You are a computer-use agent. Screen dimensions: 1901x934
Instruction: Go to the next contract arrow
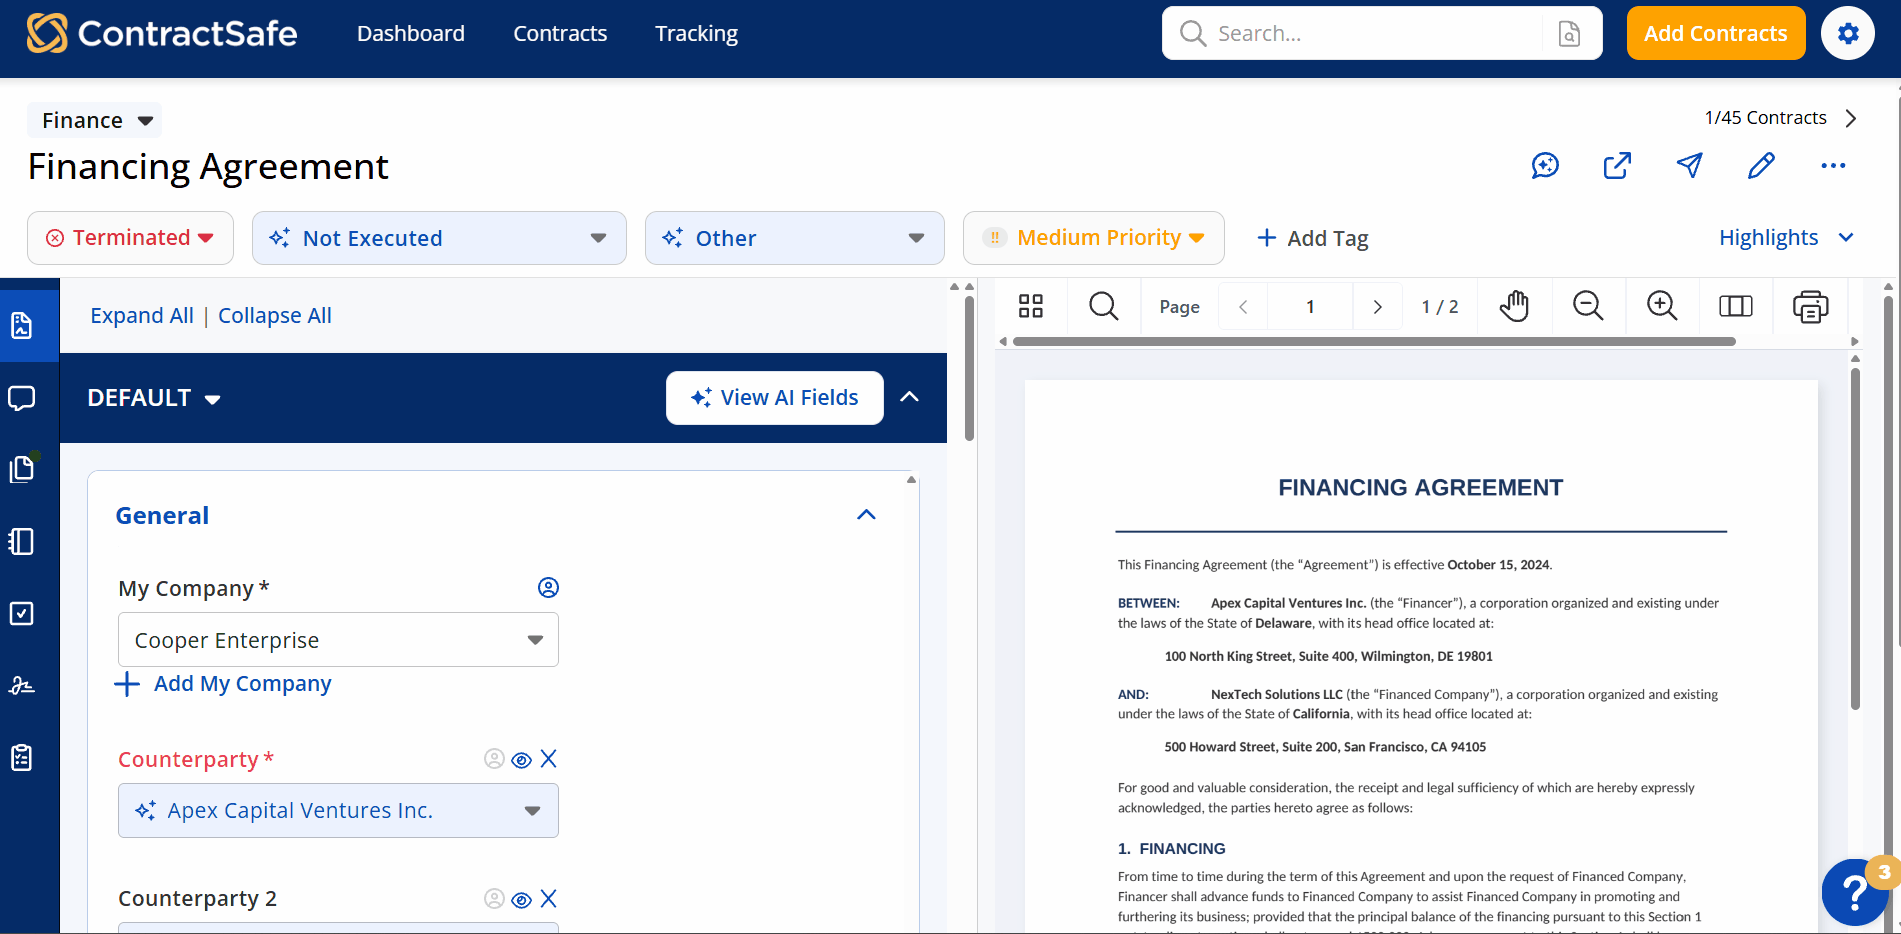(1851, 118)
